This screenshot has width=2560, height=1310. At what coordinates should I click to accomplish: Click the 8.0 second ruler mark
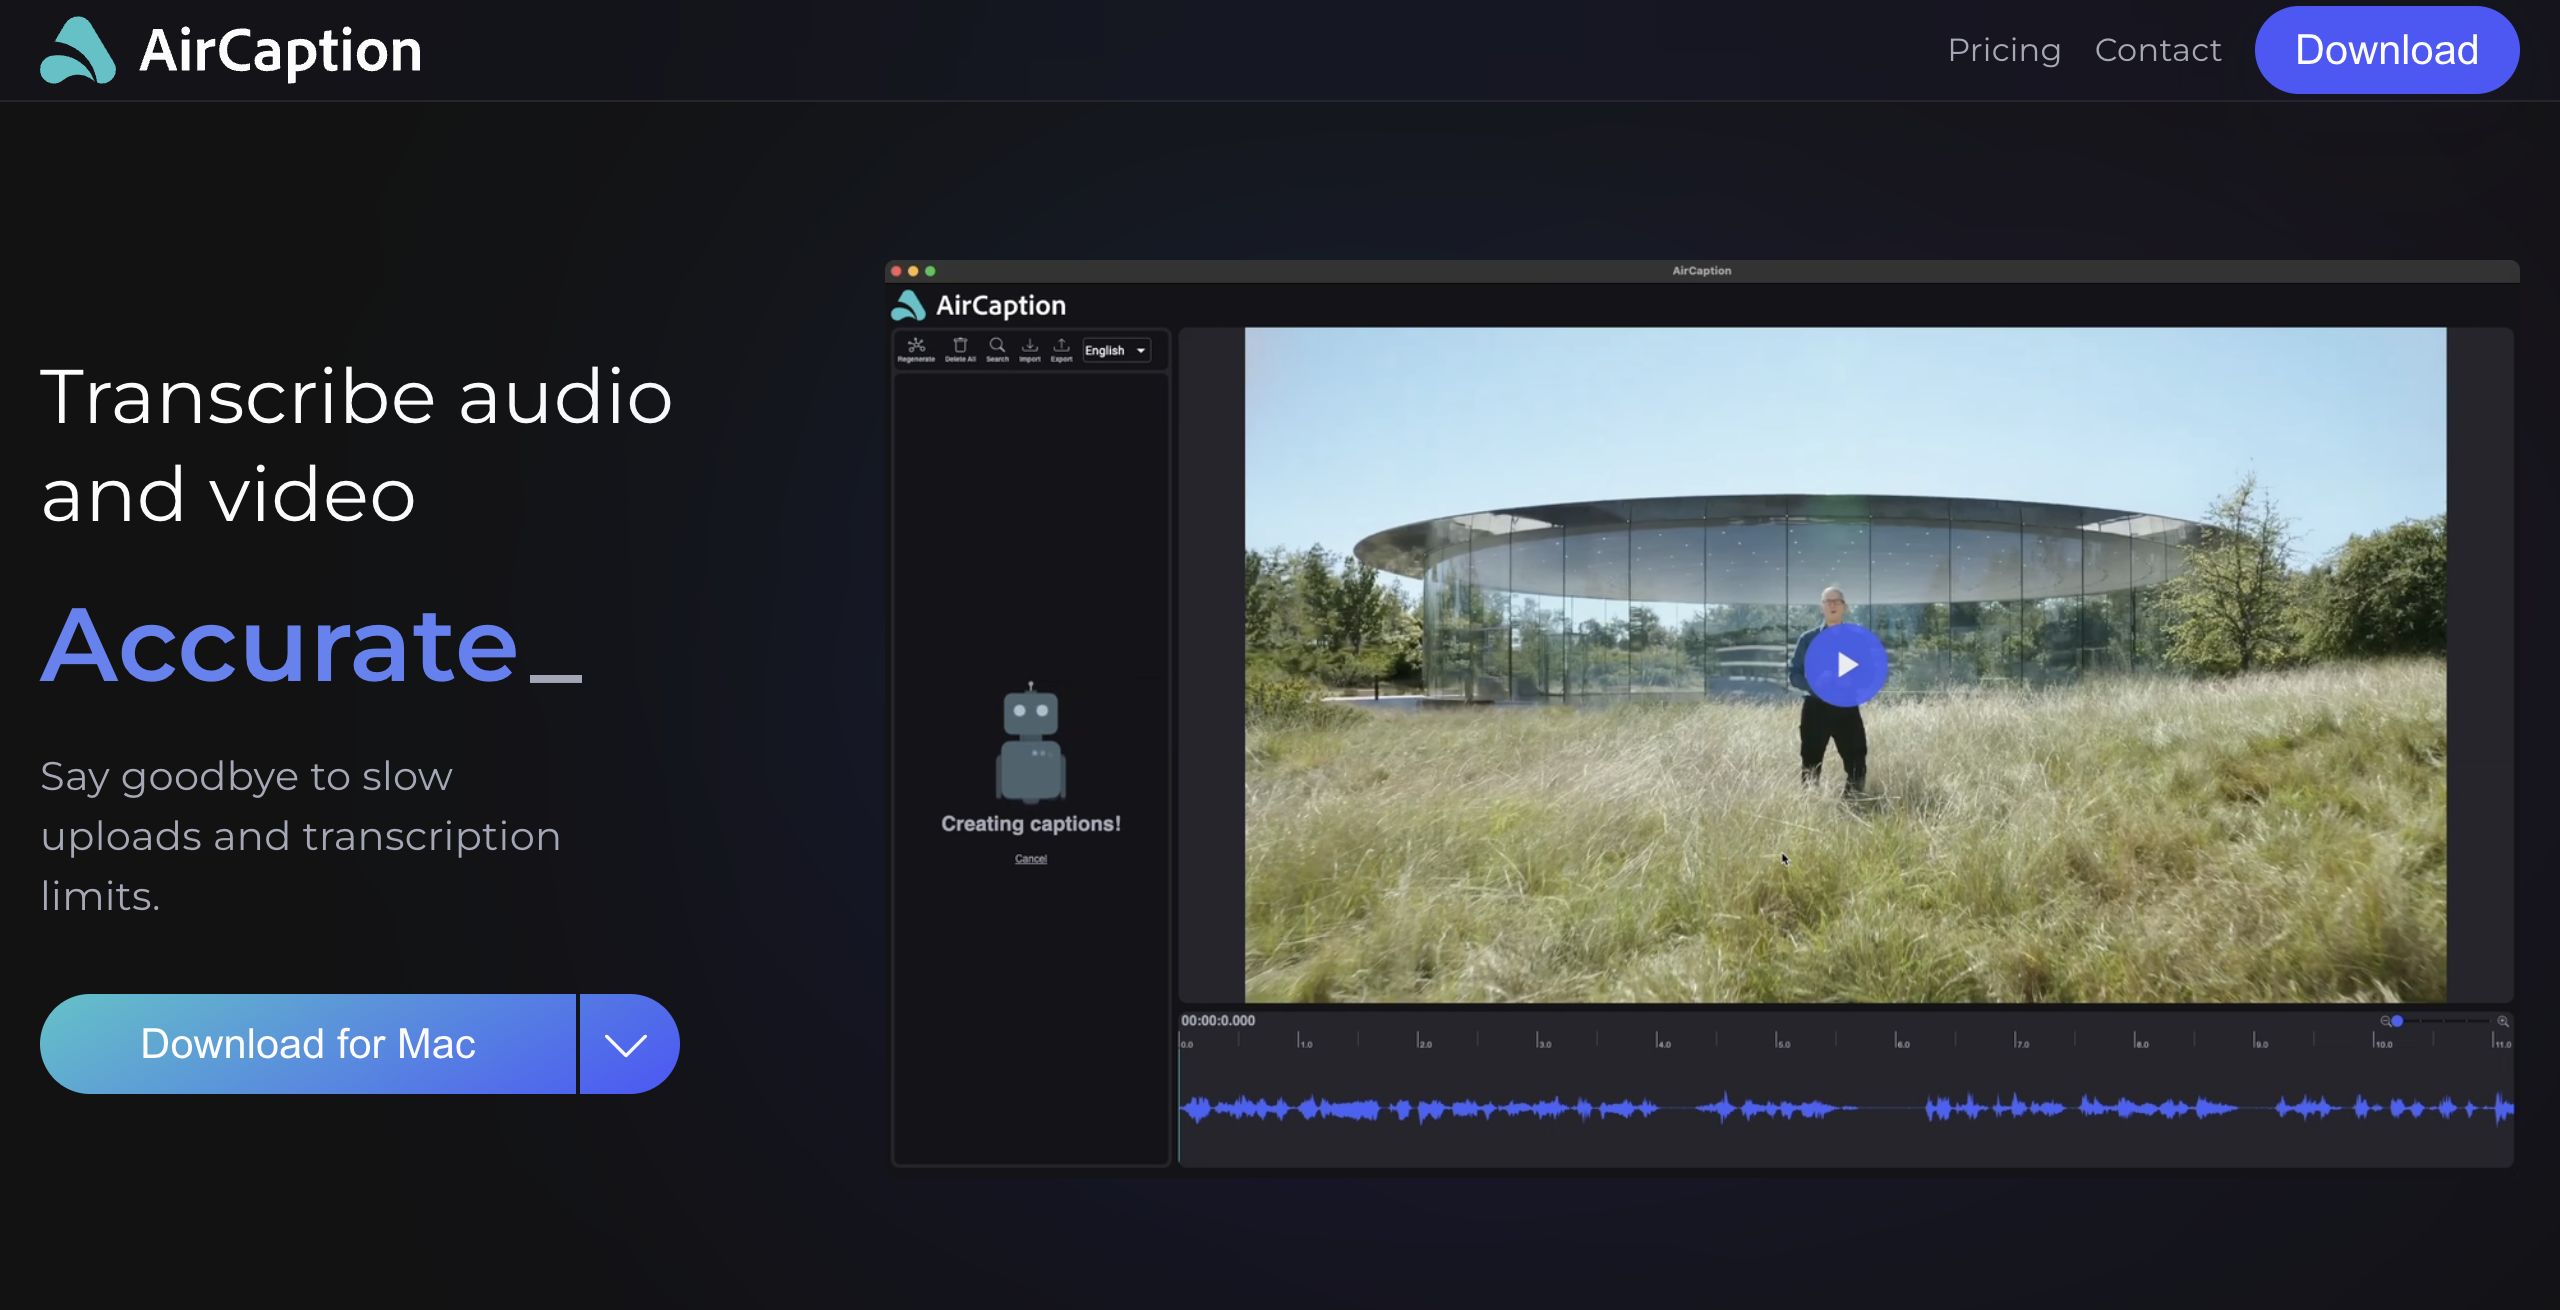click(x=2137, y=1042)
